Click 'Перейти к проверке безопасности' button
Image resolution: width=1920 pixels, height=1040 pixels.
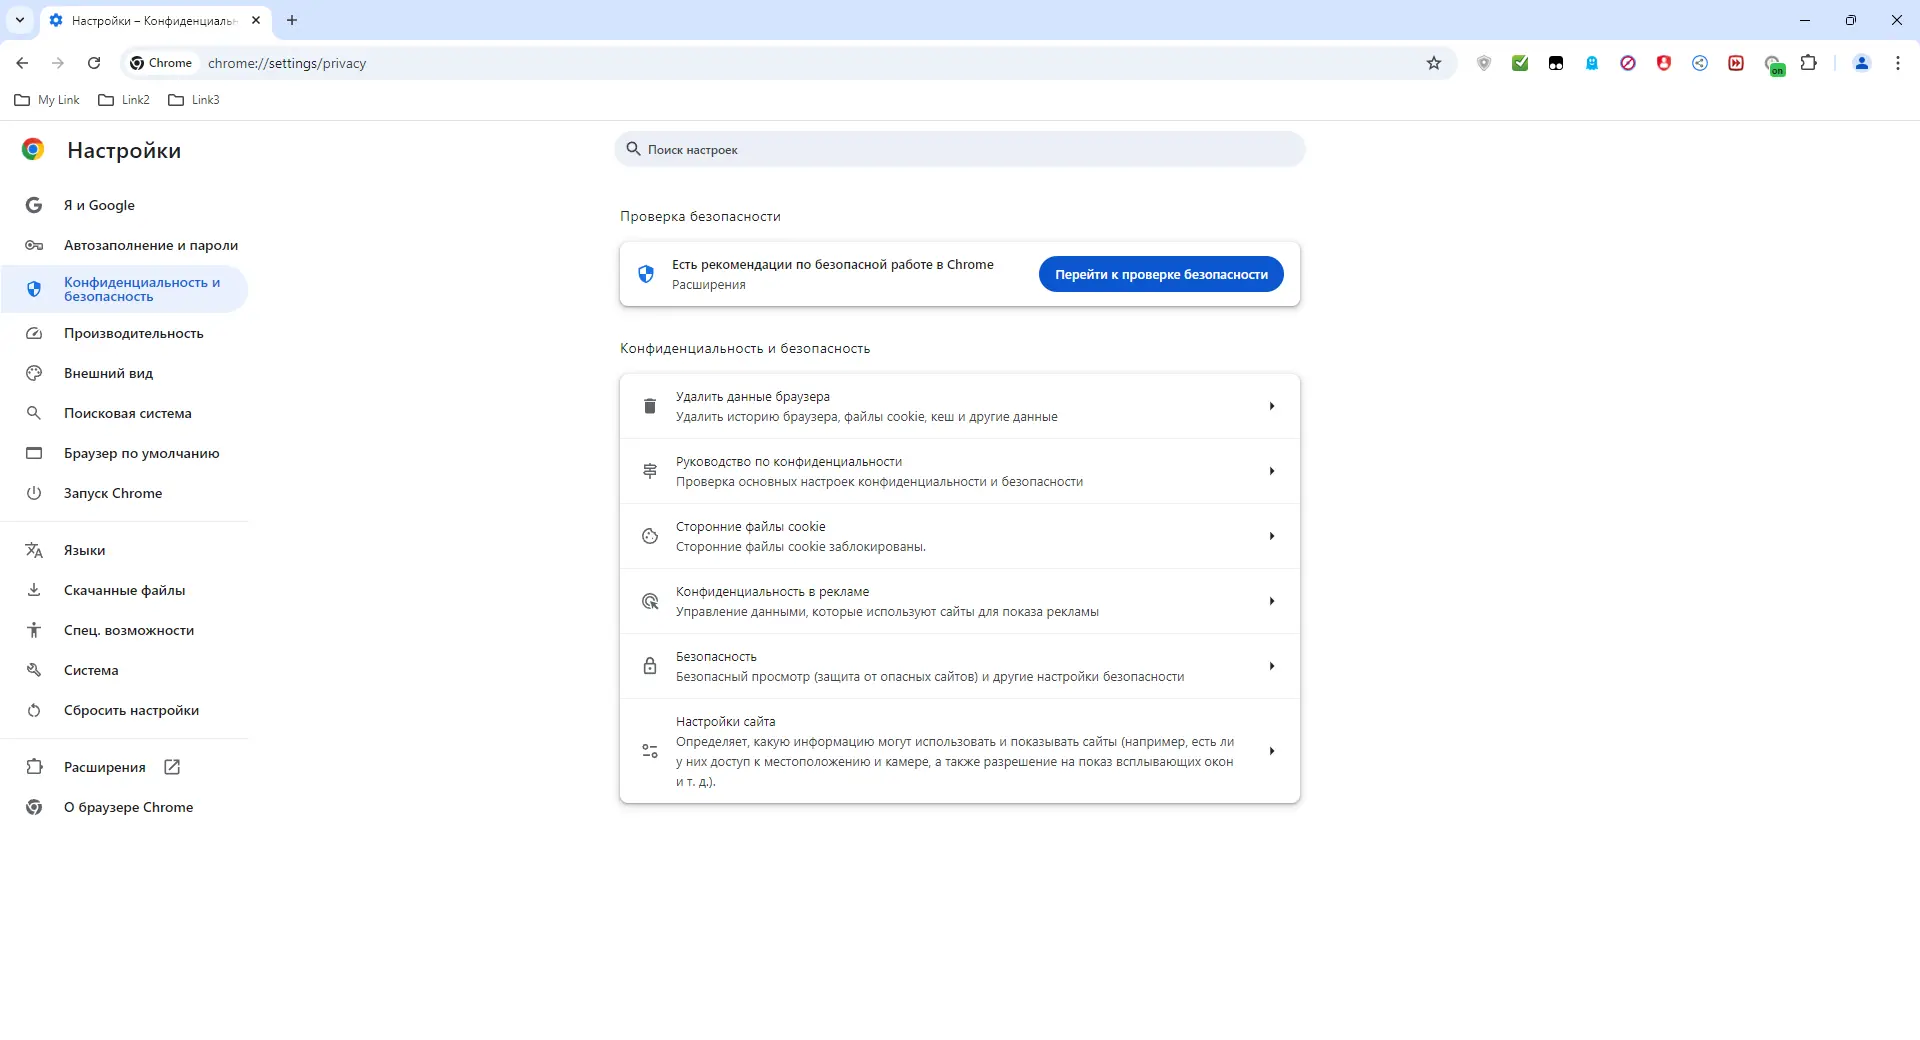1160,274
